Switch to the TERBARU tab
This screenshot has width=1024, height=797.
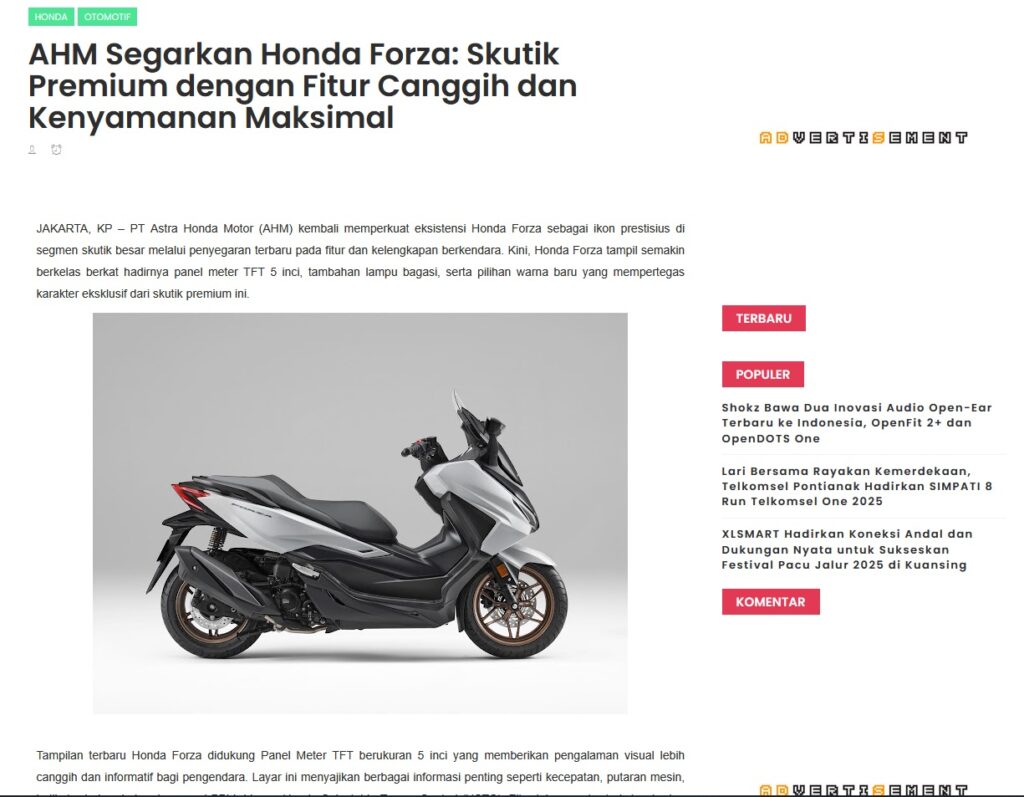click(763, 318)
